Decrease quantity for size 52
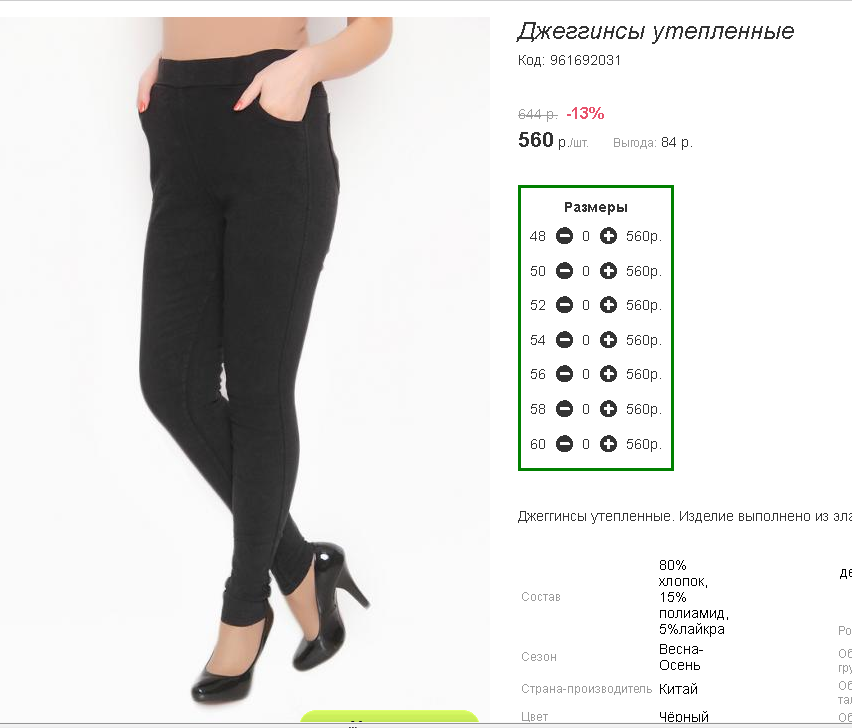The image size is (852, 728). pos(564,305)
